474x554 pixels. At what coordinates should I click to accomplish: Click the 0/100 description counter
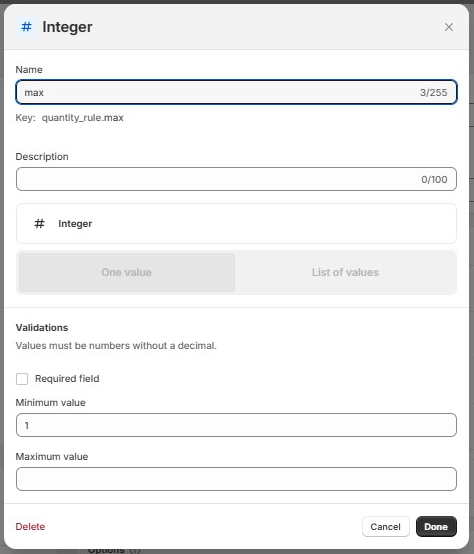(434, 179)
